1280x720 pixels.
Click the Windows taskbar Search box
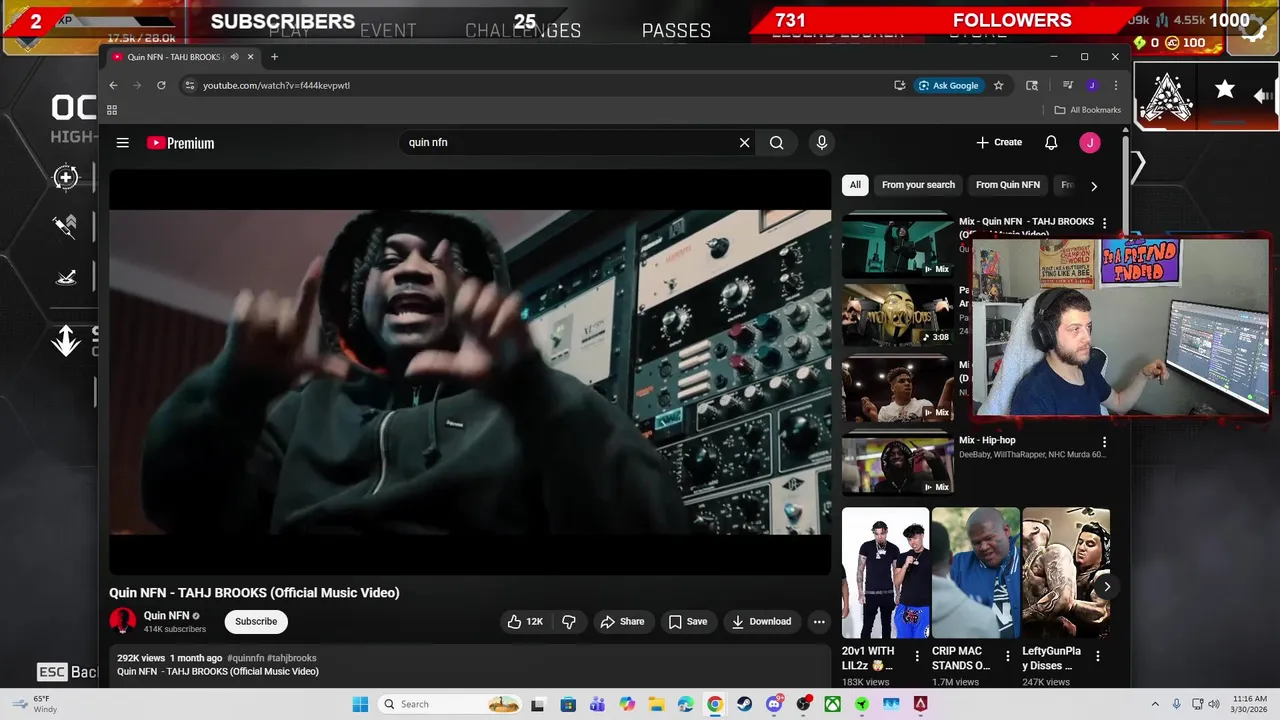(x=450, y=704)
